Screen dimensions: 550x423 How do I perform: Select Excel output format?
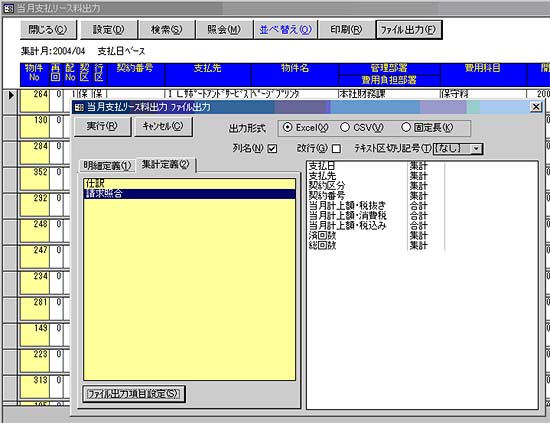click(x=288, y=127)
